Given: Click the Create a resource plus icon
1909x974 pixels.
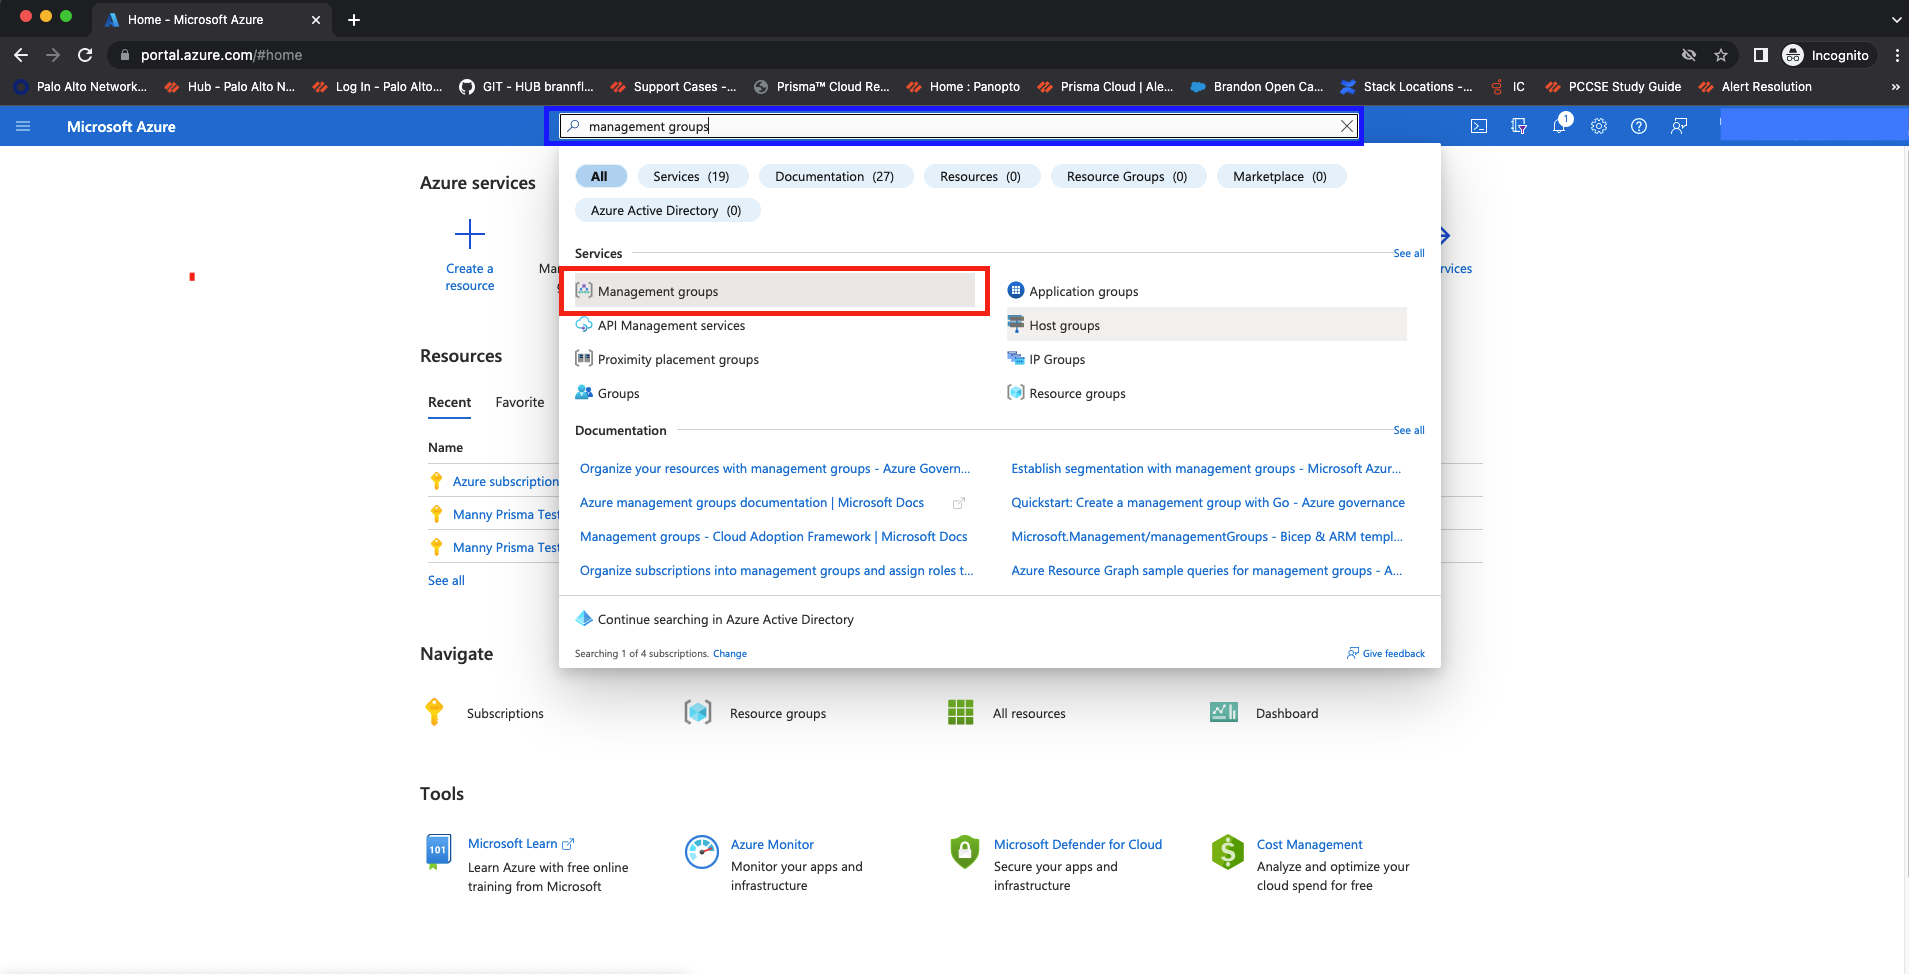Looking at the screenshot, I should pyautogui.click(x=469, y=235).
